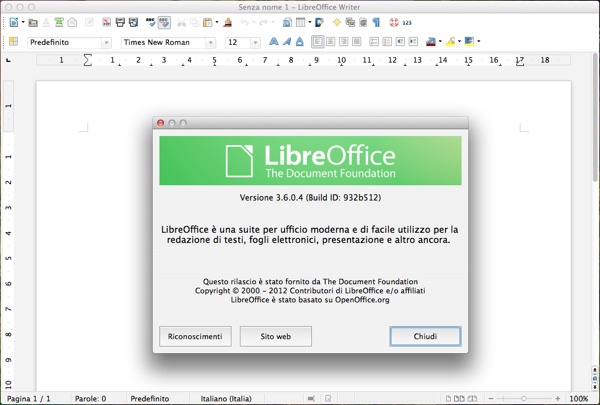Select two-page view layout icon
Screen dimensions: 600x405
coord(461,399)
